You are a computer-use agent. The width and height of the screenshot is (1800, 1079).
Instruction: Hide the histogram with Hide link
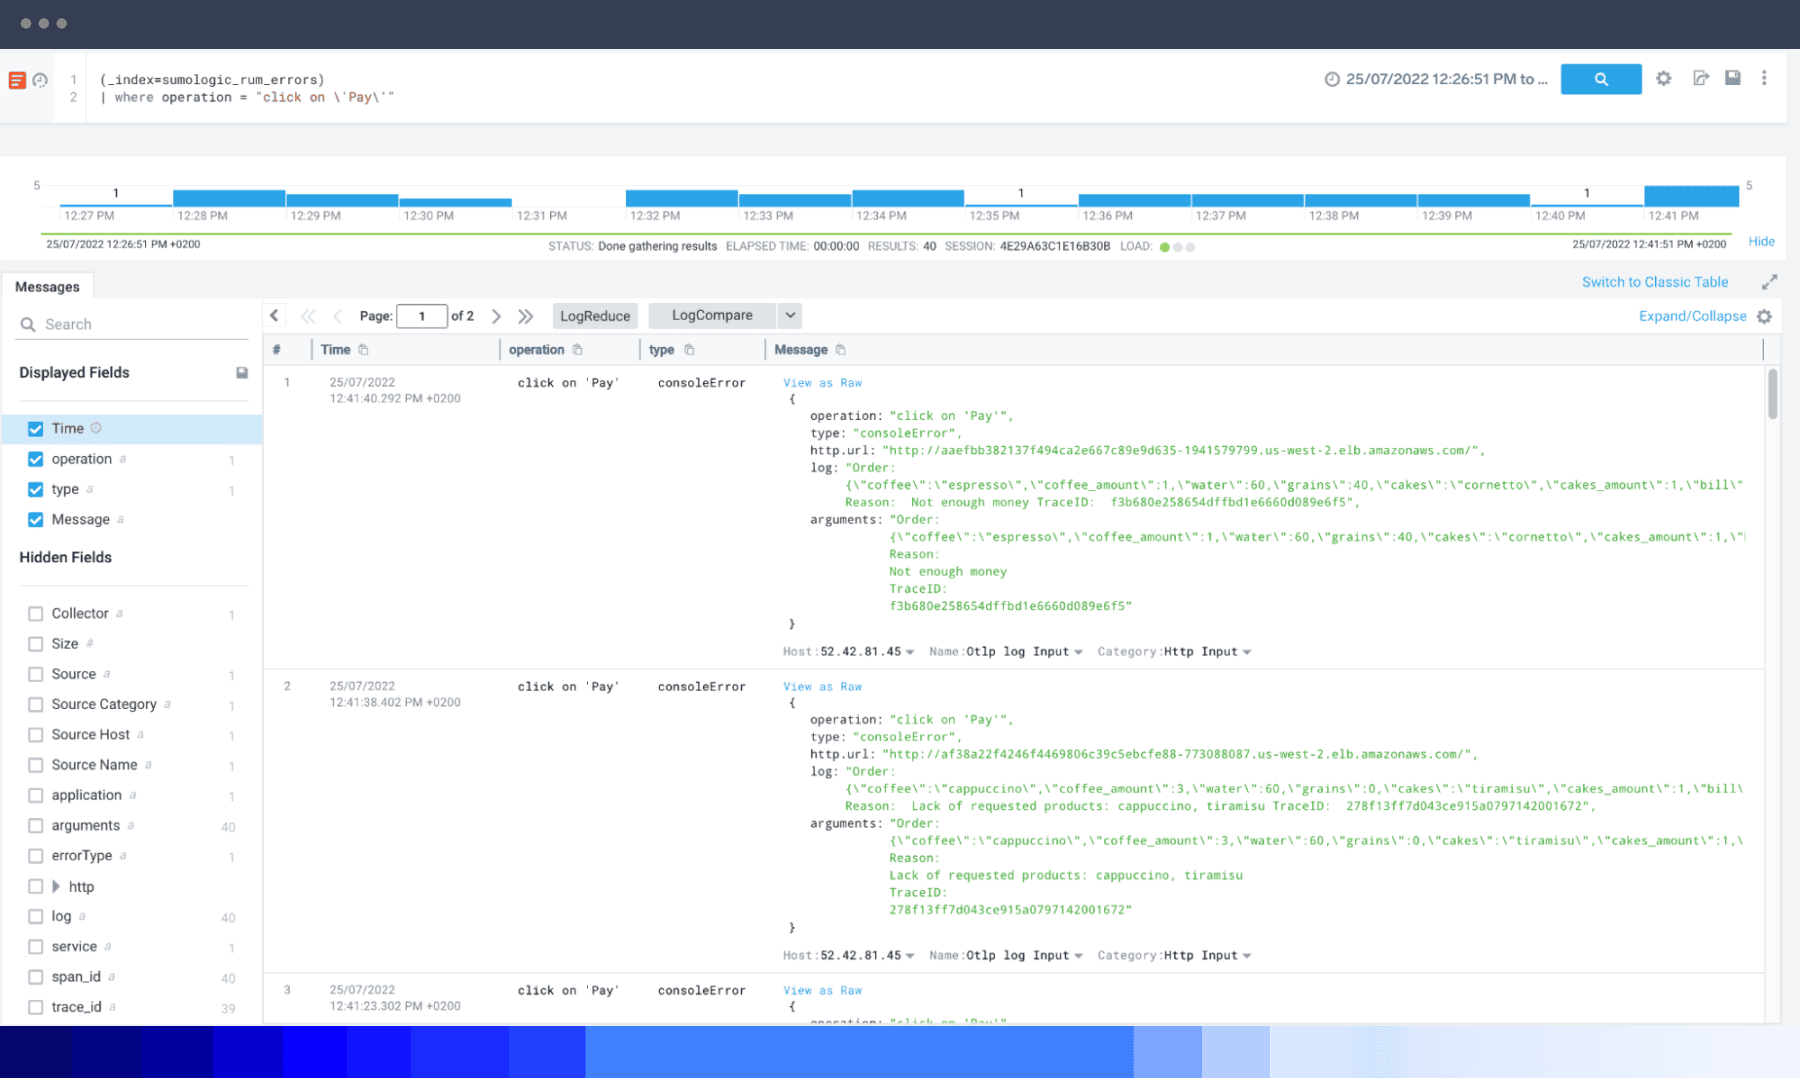pyautogui.click(x=1761, y=242)
